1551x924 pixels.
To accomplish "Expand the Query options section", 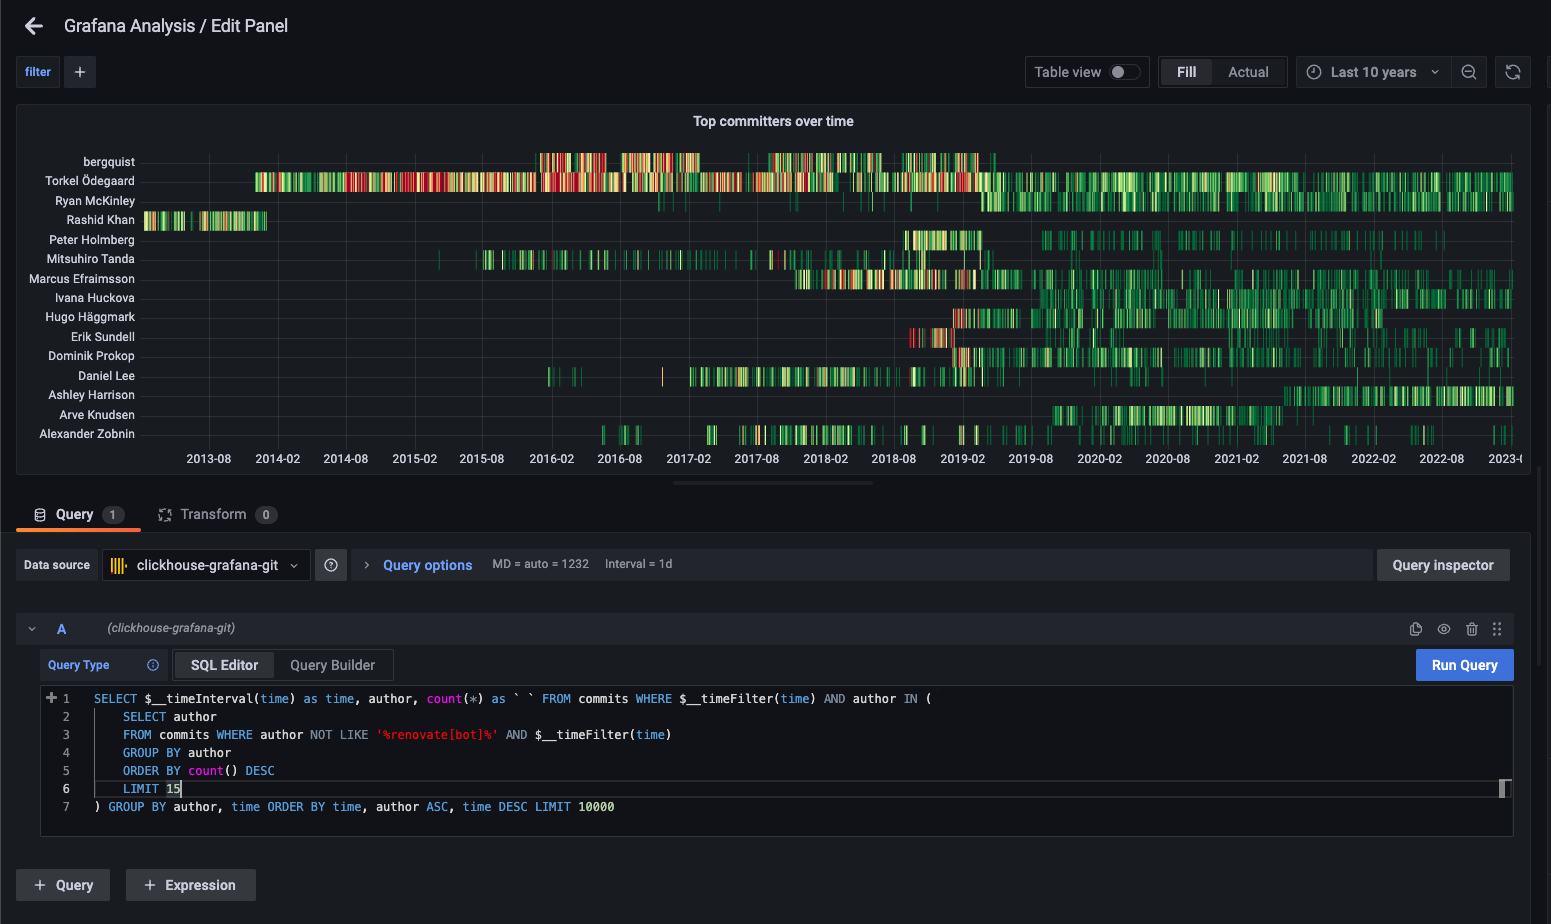I will (x=427, y=565).
